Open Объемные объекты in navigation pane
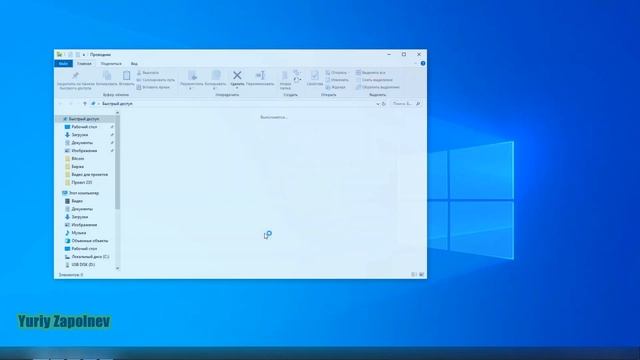The width and height of the screenshot is (640, 360). coord(90,241)
